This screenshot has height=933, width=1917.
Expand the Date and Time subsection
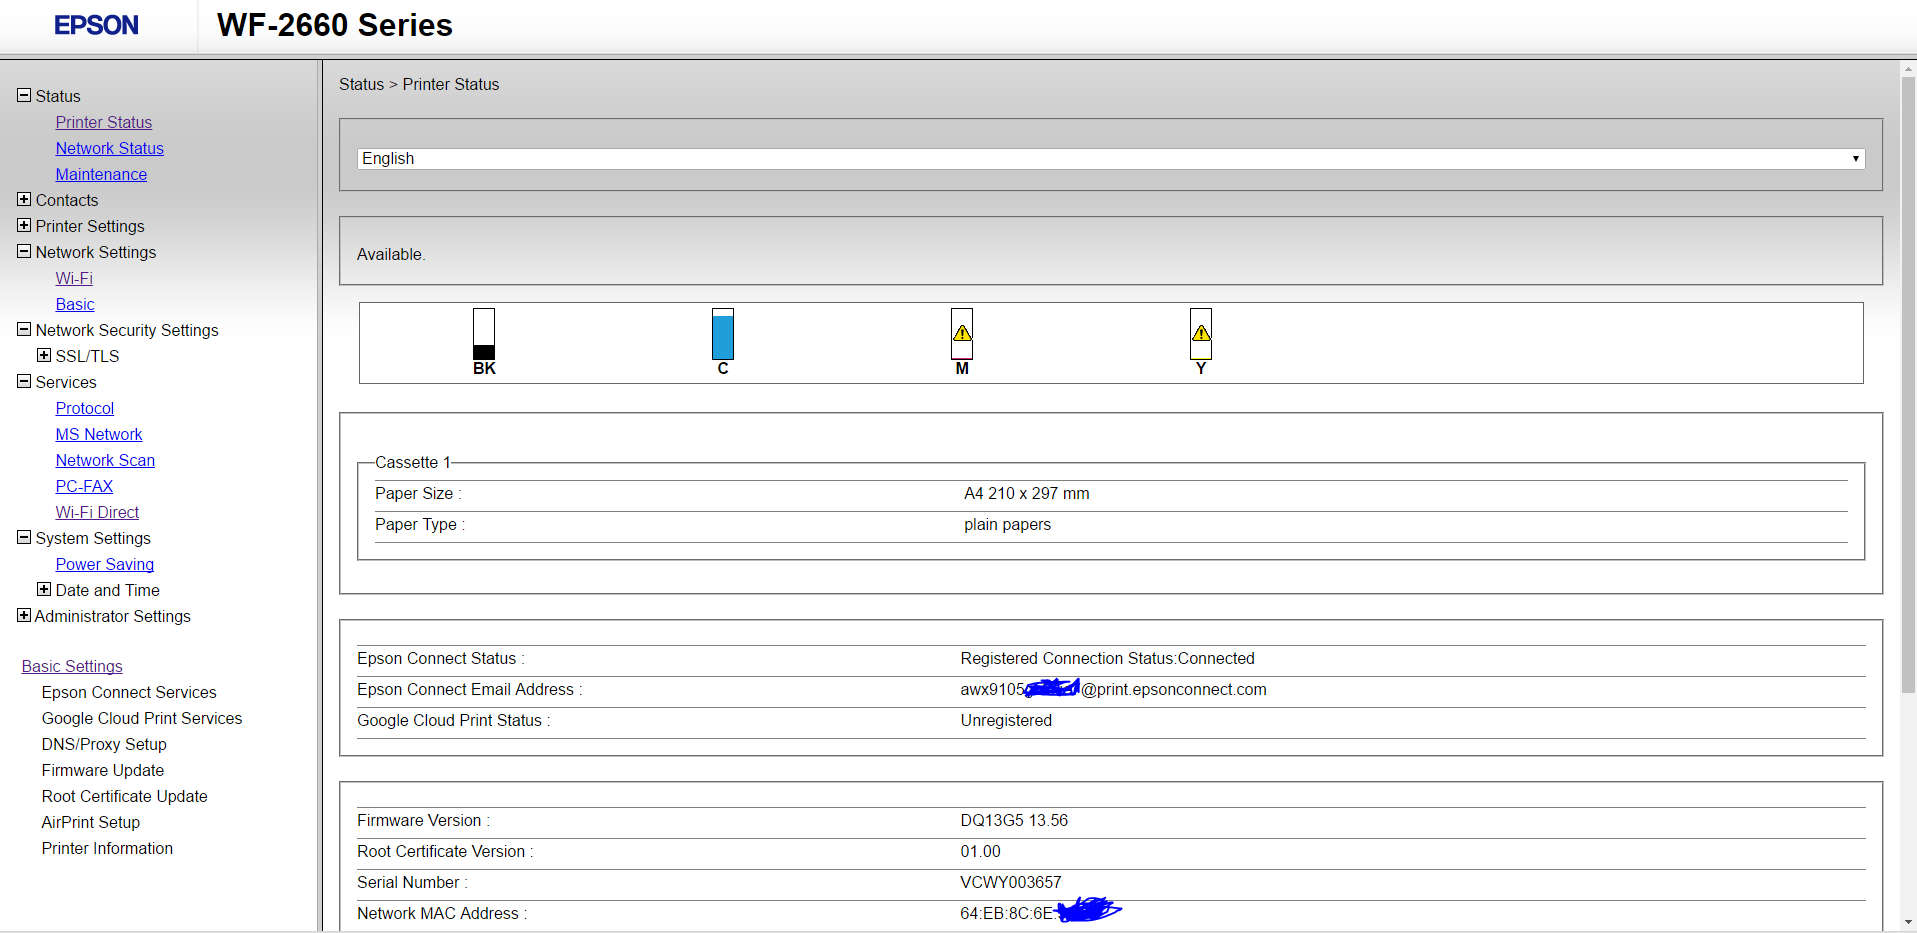pos(44,589)
